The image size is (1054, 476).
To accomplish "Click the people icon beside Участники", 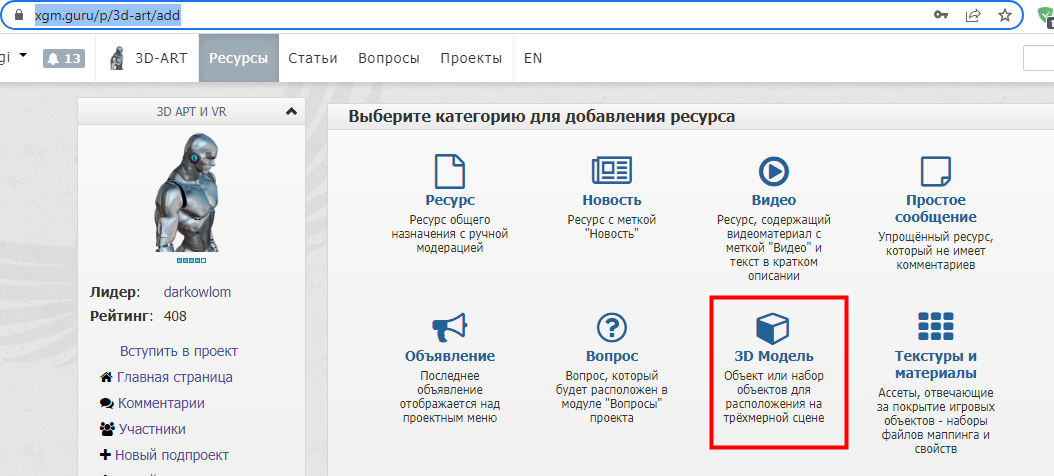I will (x=107, y=429).
